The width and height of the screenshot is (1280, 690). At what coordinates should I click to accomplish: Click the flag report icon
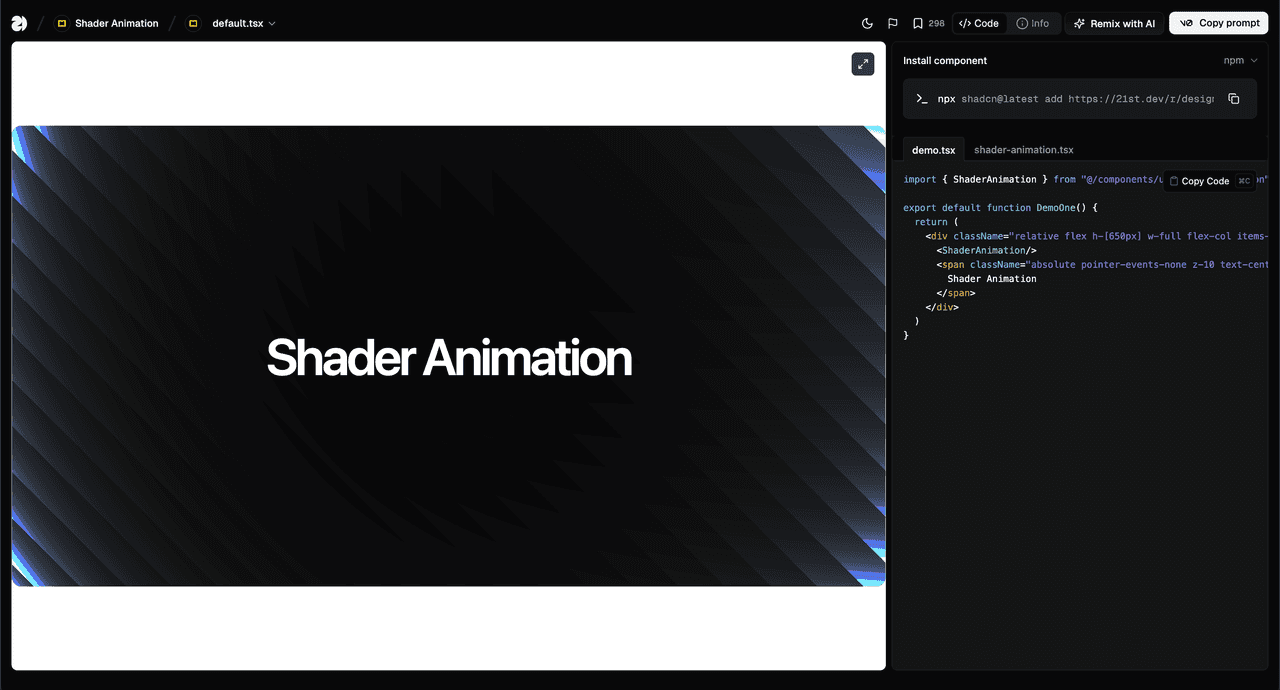coord(893,23)
